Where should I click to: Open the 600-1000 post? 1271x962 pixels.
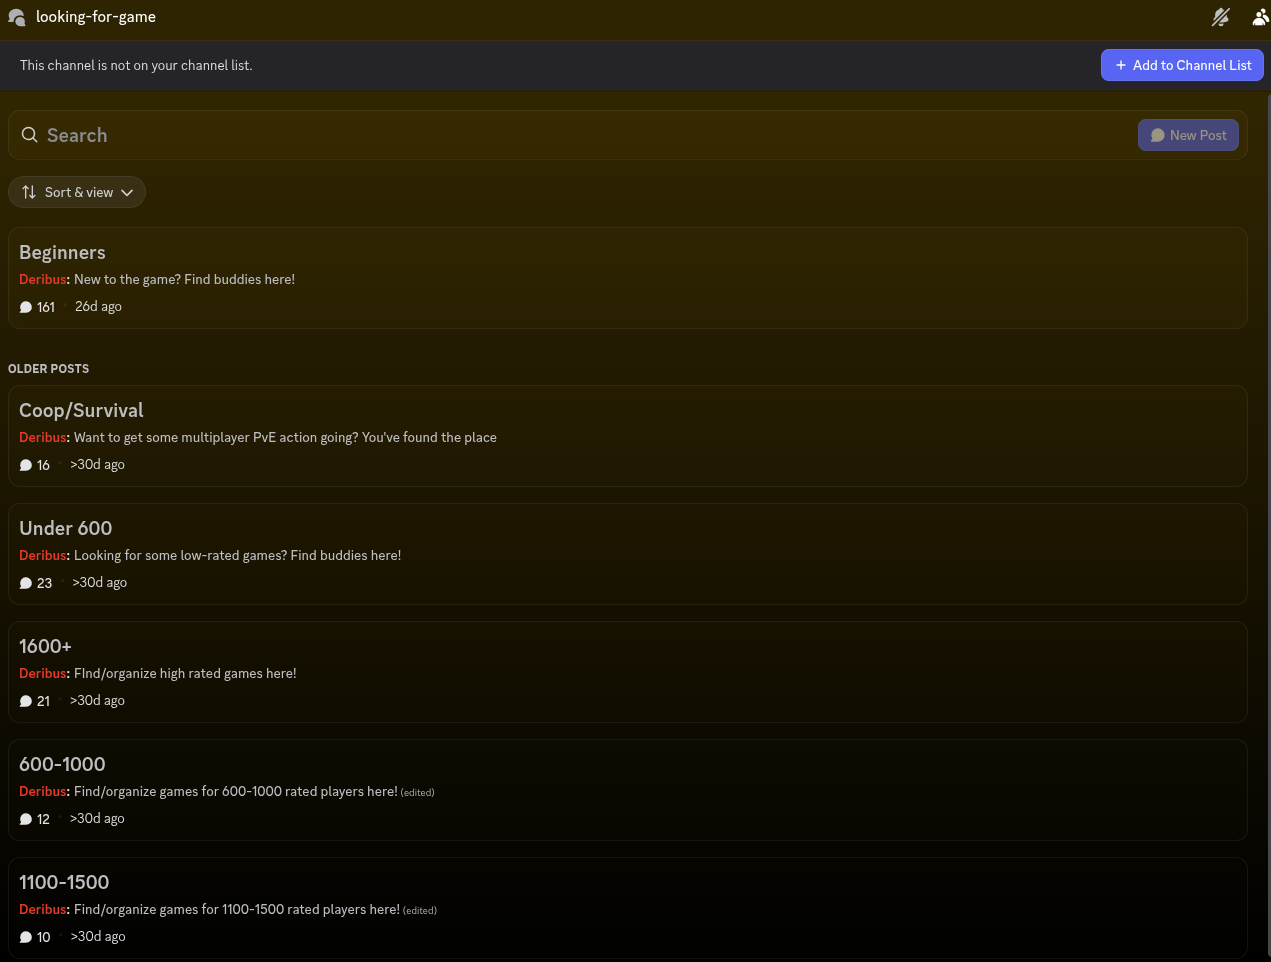[x=628, y=790]
